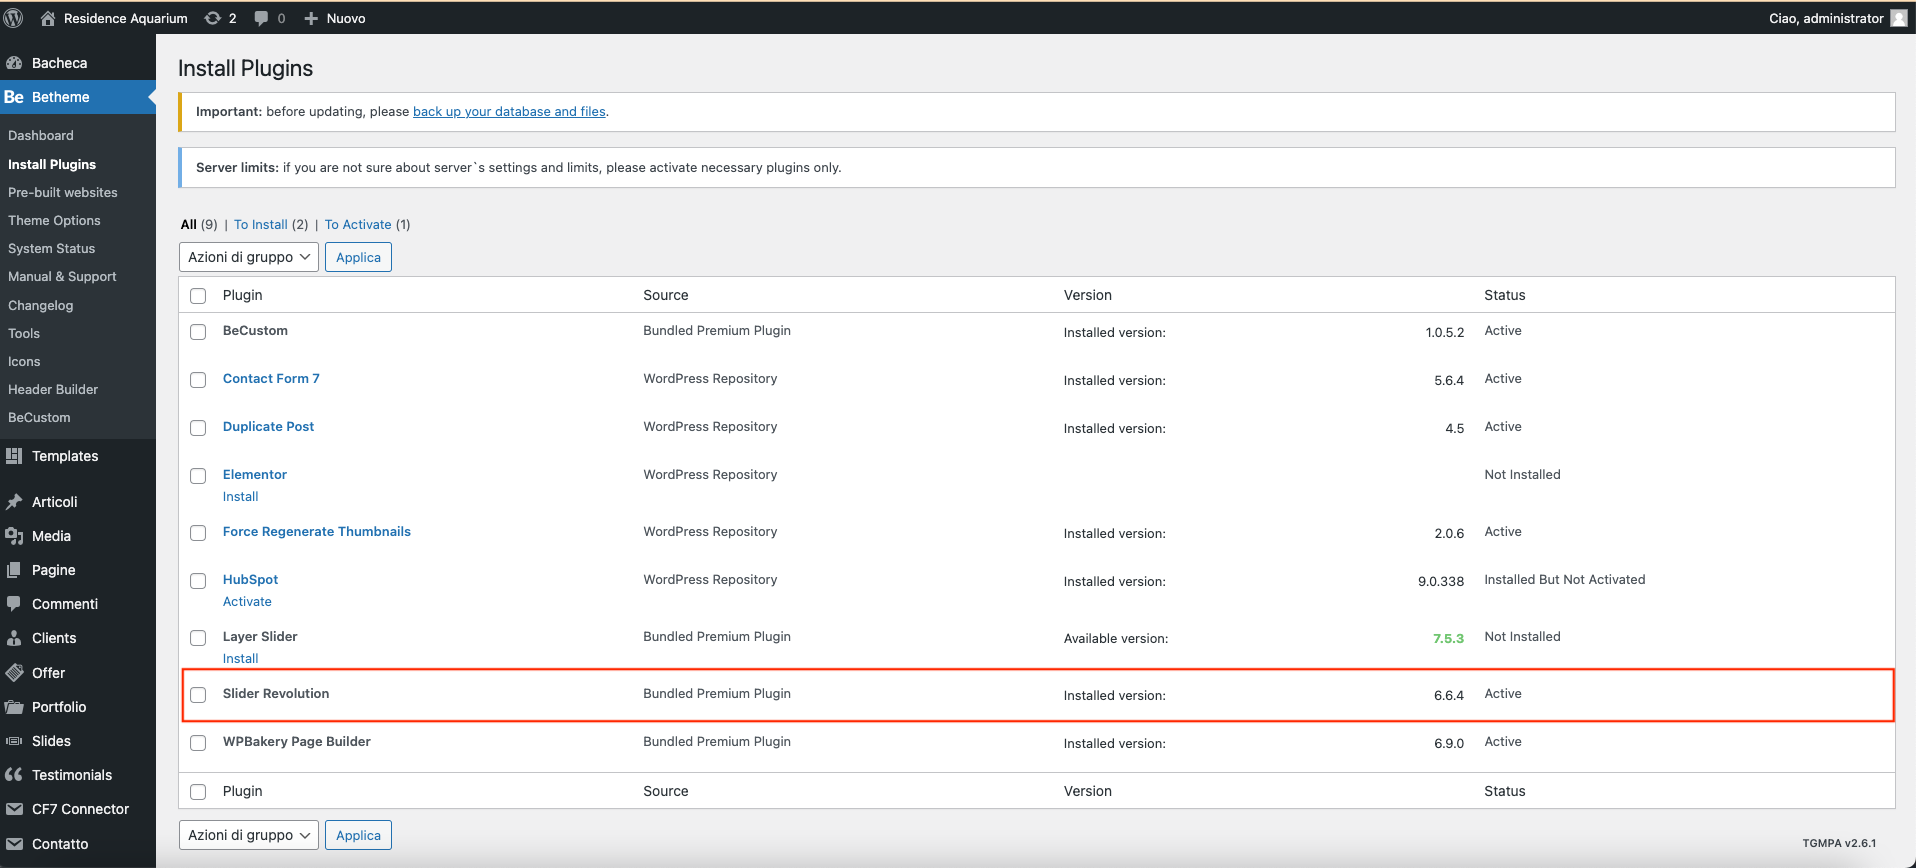Sort by the Plugin column header
This screenshot has height=868, width=1916.
point(243,295)
